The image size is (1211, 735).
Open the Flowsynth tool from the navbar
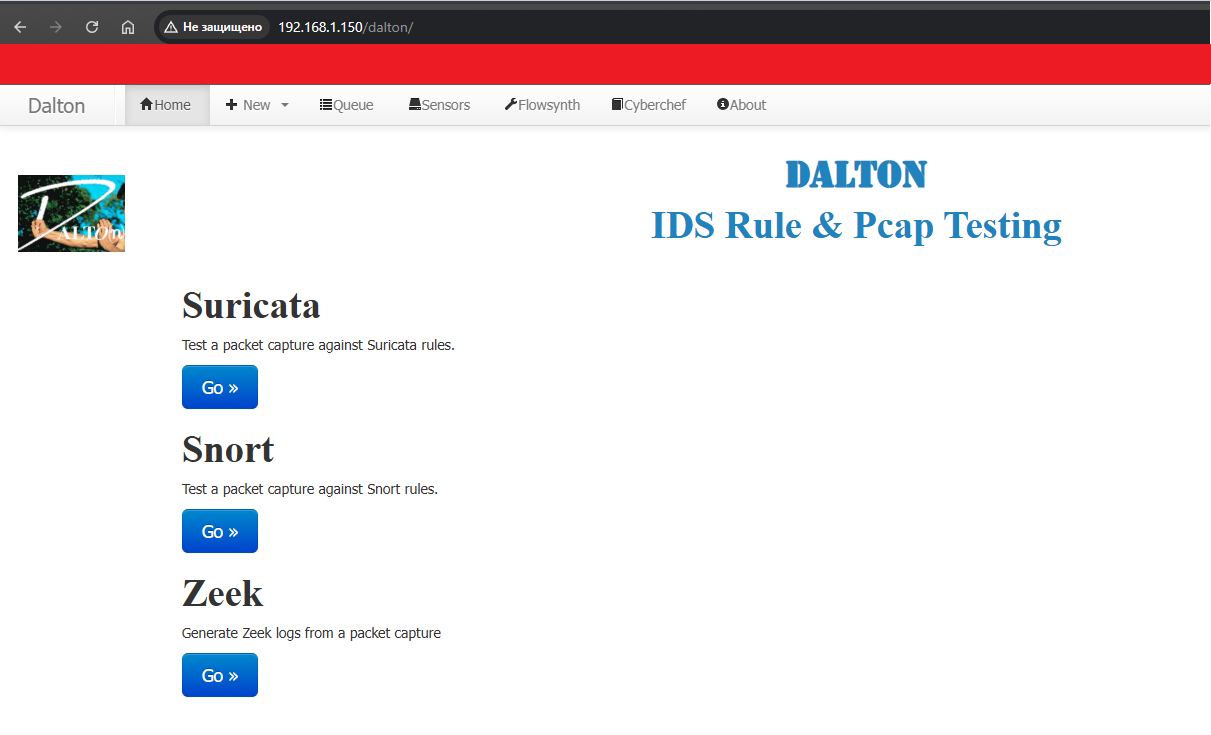click(542, 105)
